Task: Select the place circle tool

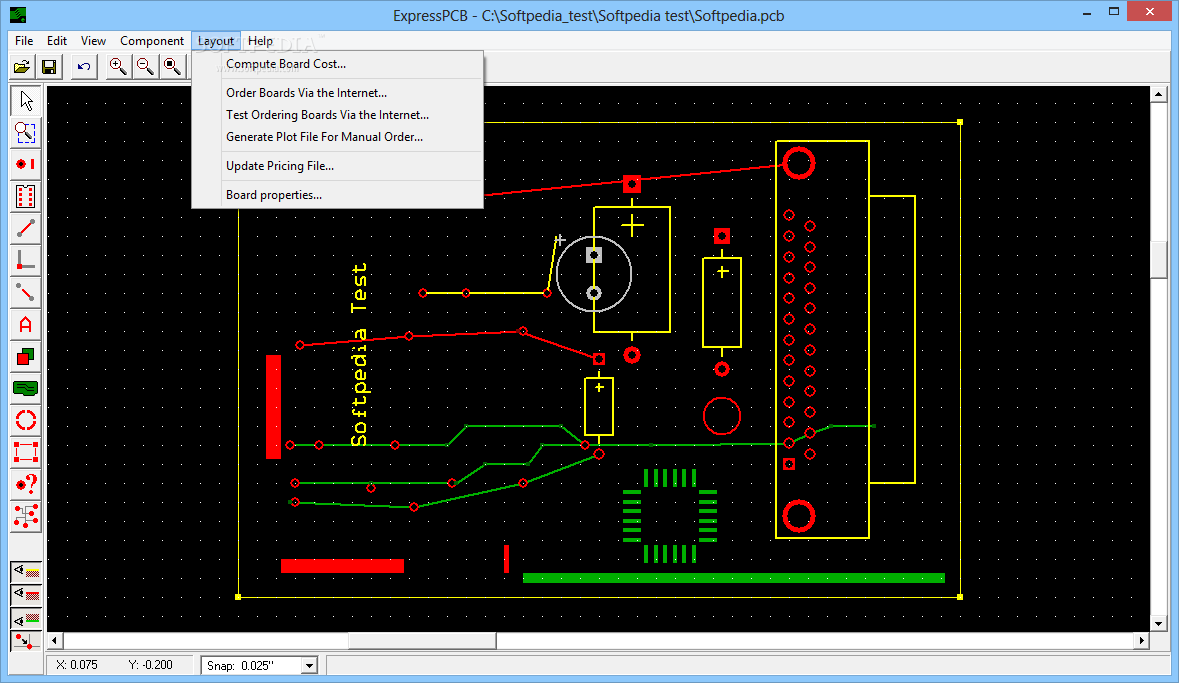Action: click(26, 420)
